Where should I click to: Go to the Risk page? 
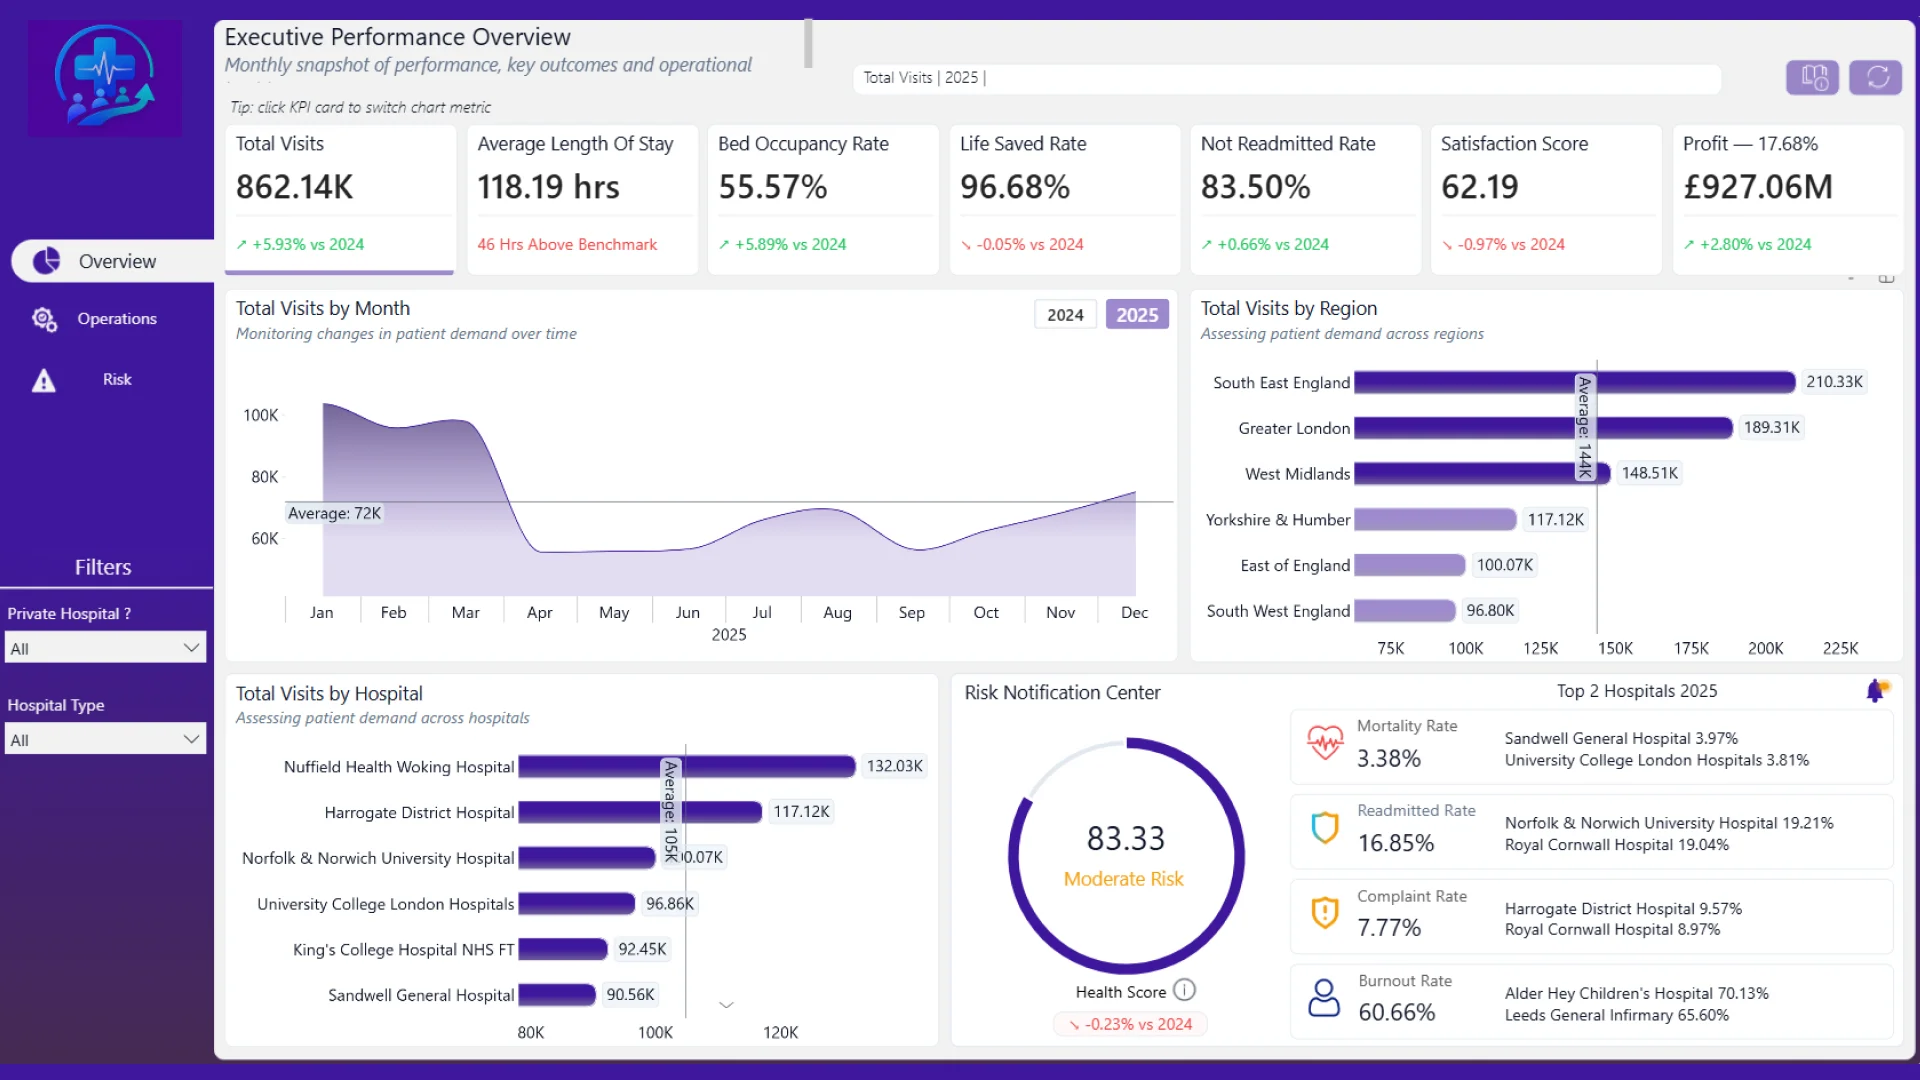pos(116,380)
